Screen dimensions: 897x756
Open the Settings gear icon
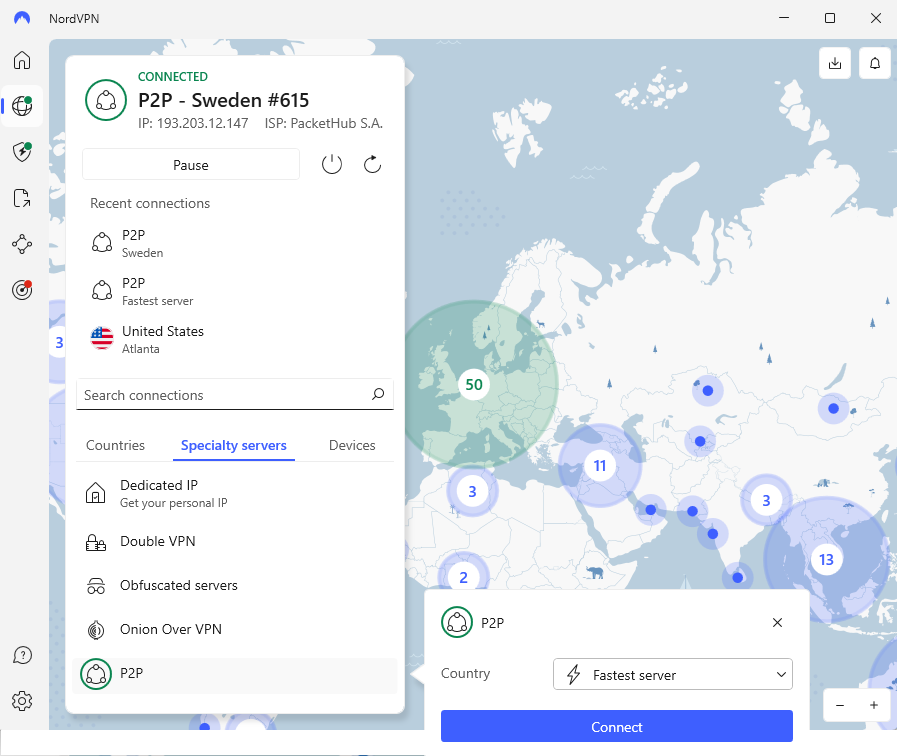click(x=22, y=701)
